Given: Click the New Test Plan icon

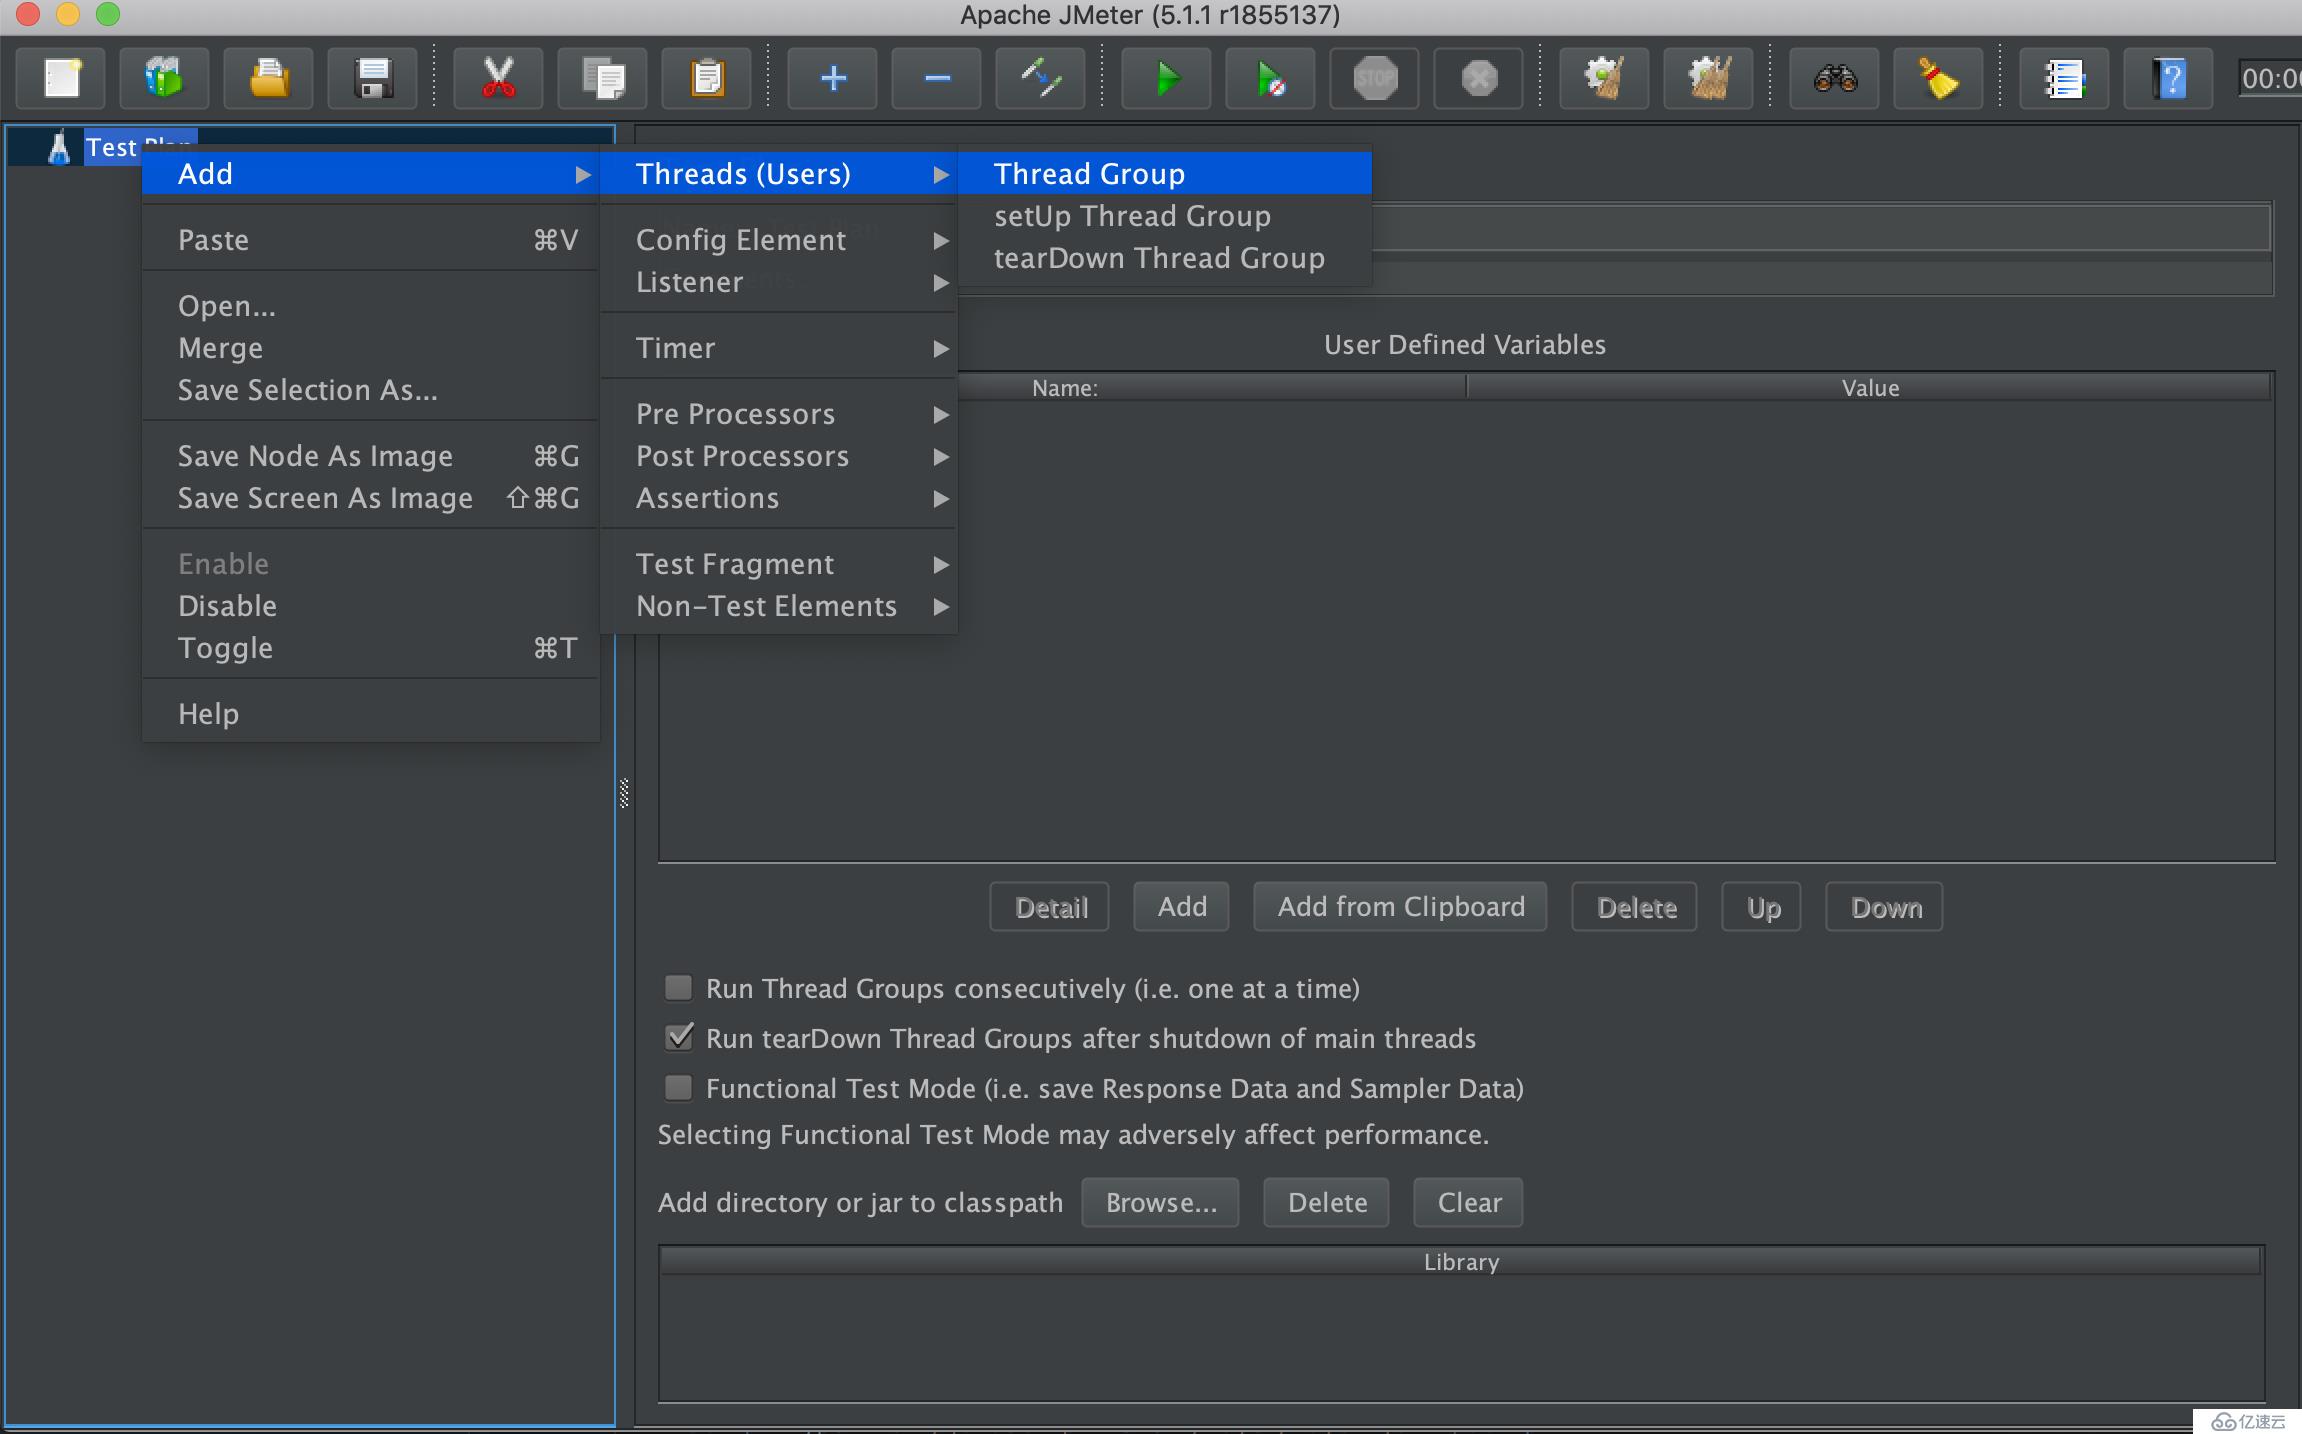Looking at the screenshot, I should [63, 78].
